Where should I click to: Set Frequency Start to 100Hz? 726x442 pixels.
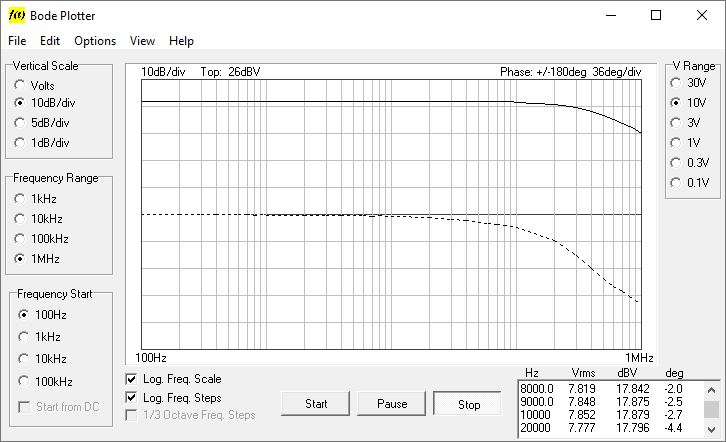[23, 315]
